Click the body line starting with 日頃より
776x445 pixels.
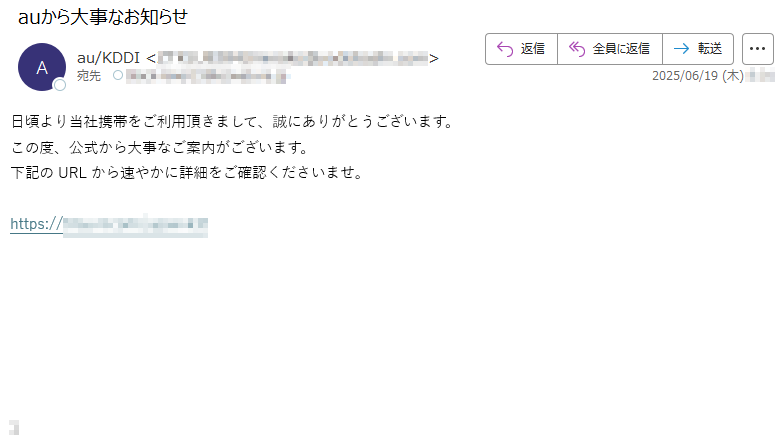(x=233, y=121)
